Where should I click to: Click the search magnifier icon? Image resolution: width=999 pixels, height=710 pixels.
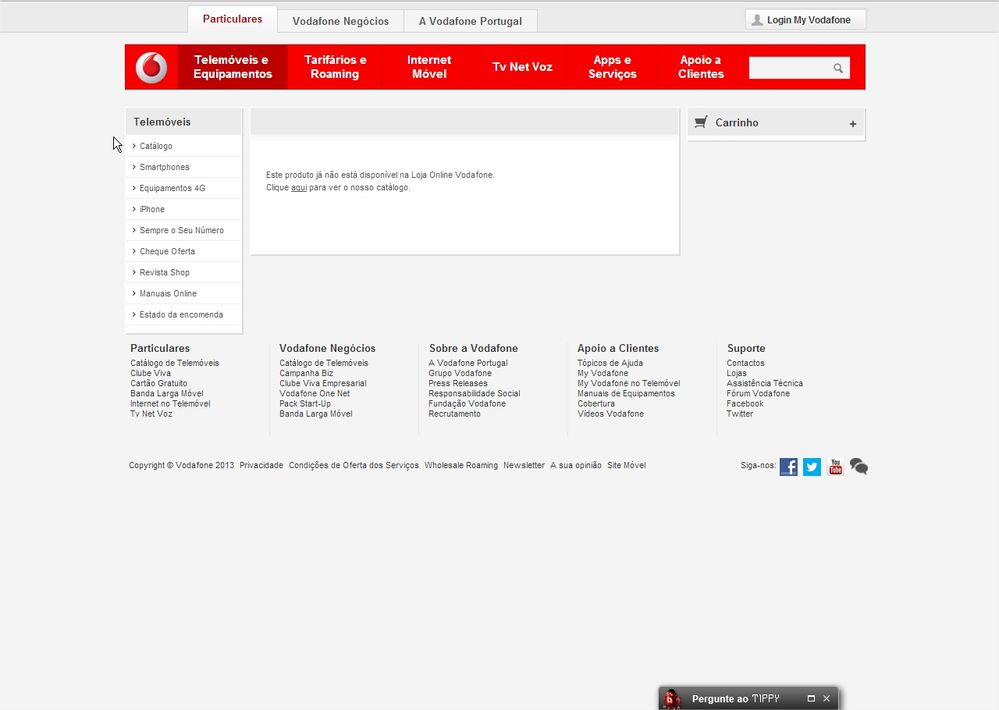838,68
